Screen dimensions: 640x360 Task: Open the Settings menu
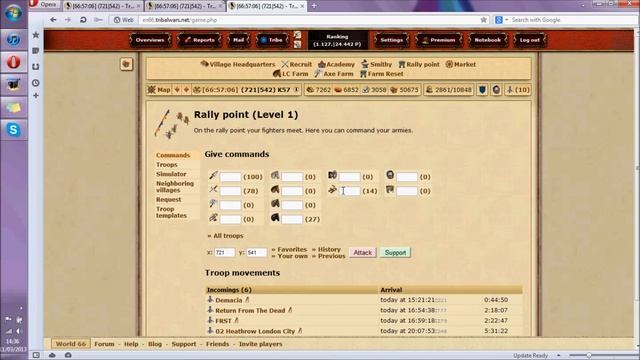[x=391, y=40]
